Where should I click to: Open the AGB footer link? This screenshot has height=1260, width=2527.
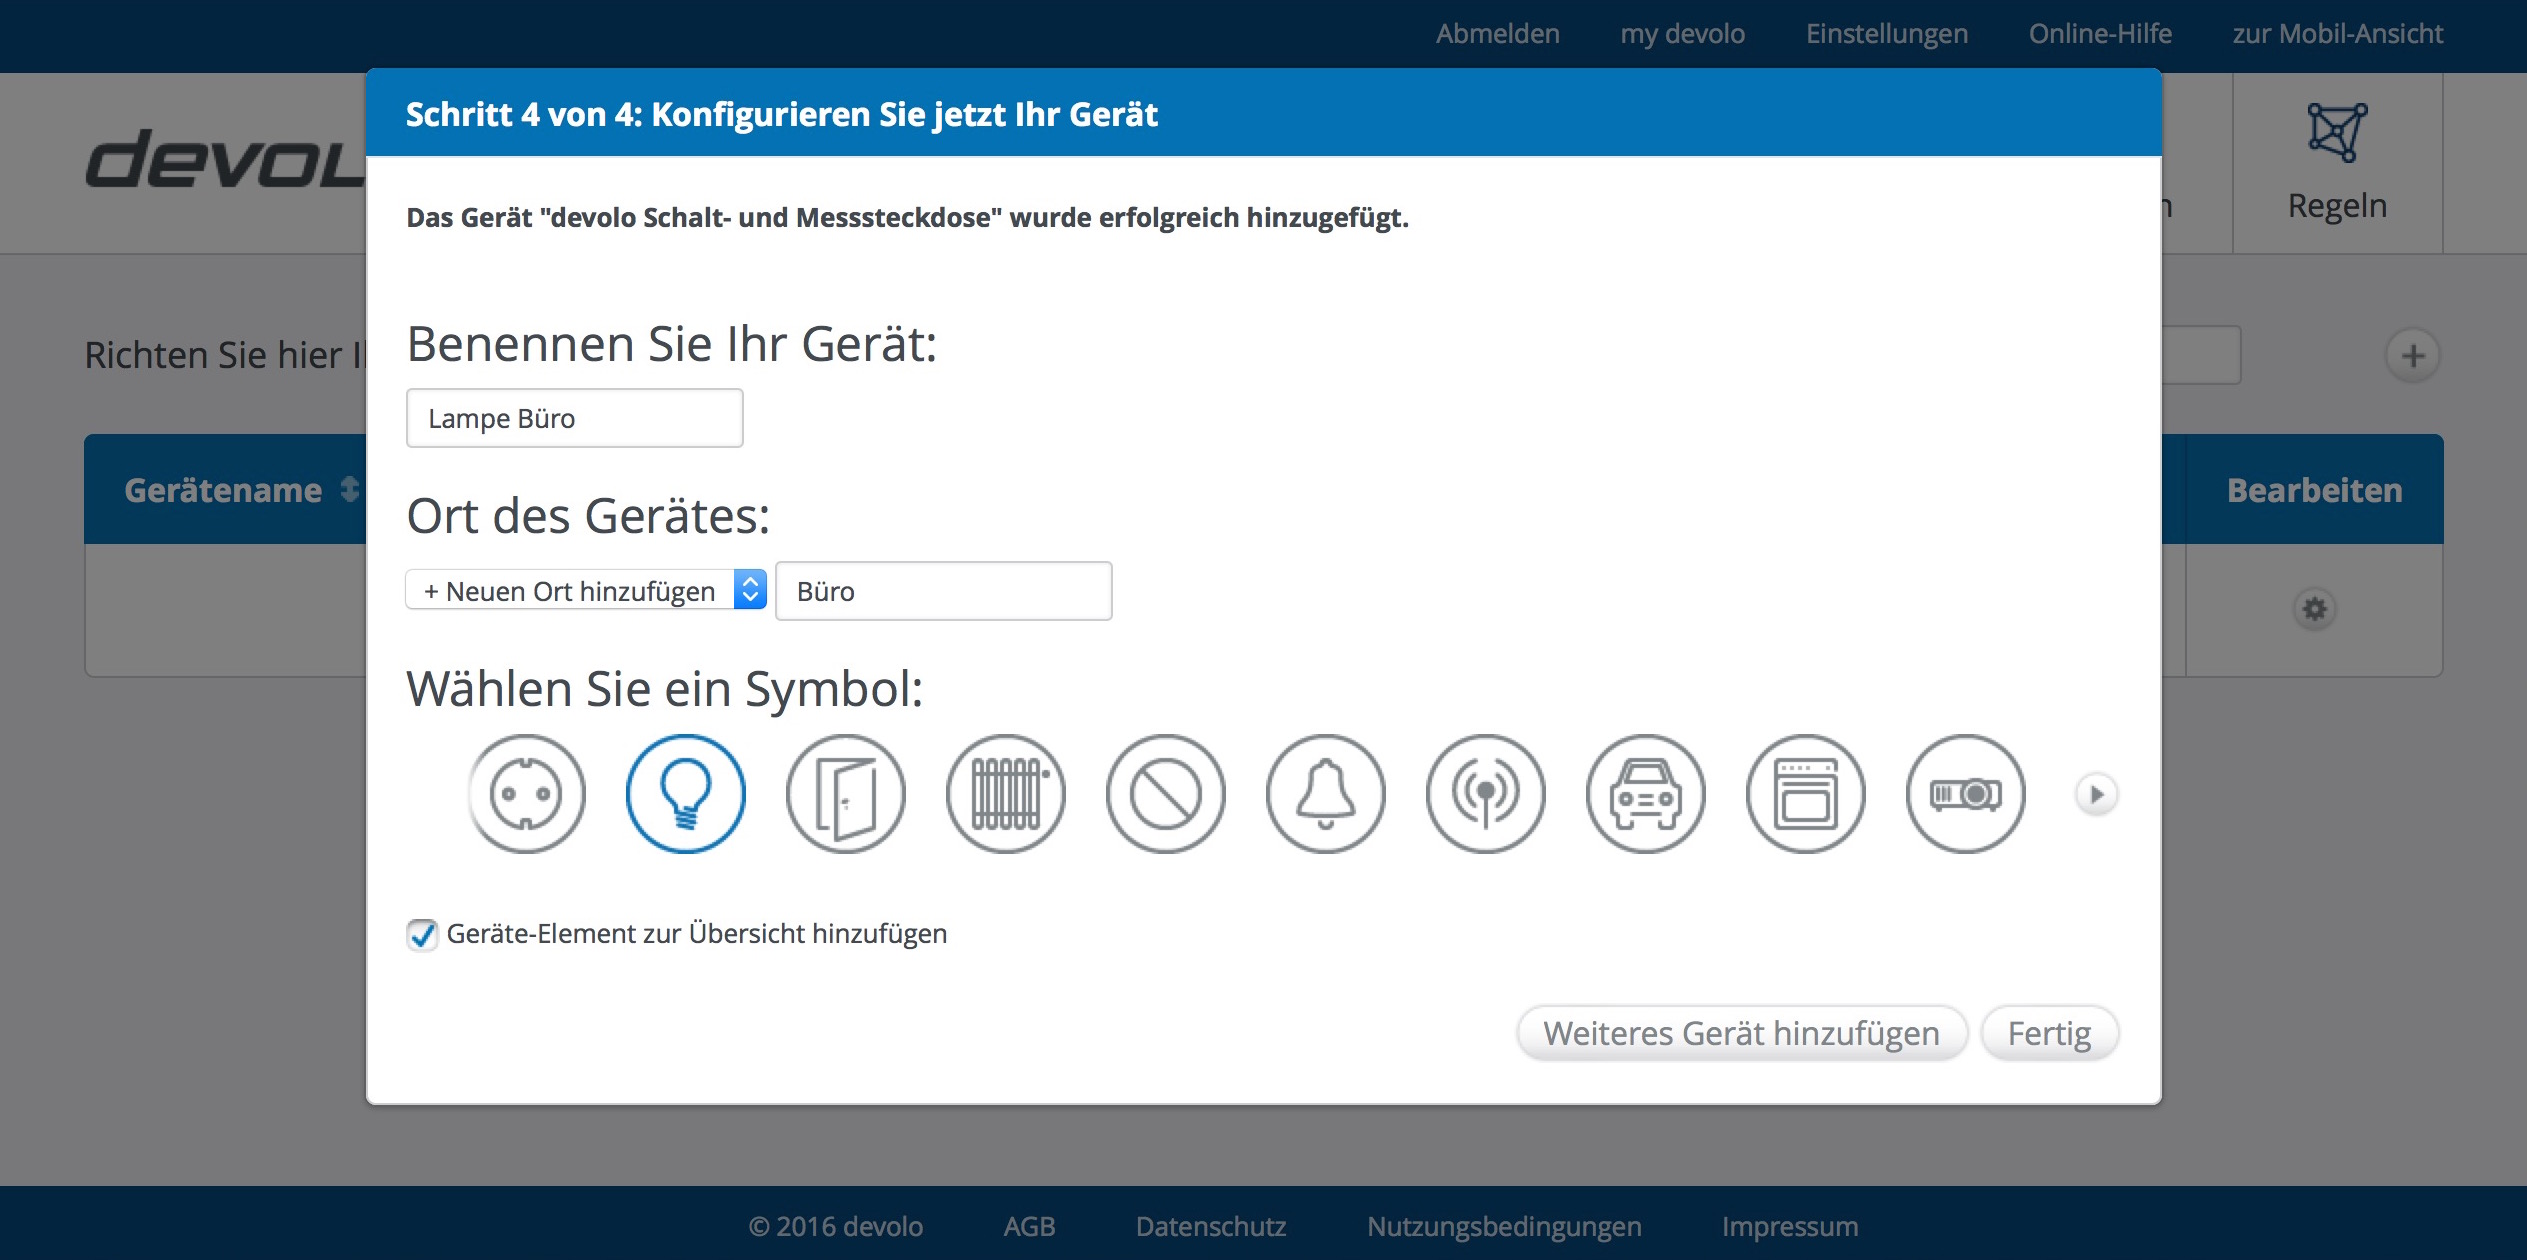pos(1029,1226)
